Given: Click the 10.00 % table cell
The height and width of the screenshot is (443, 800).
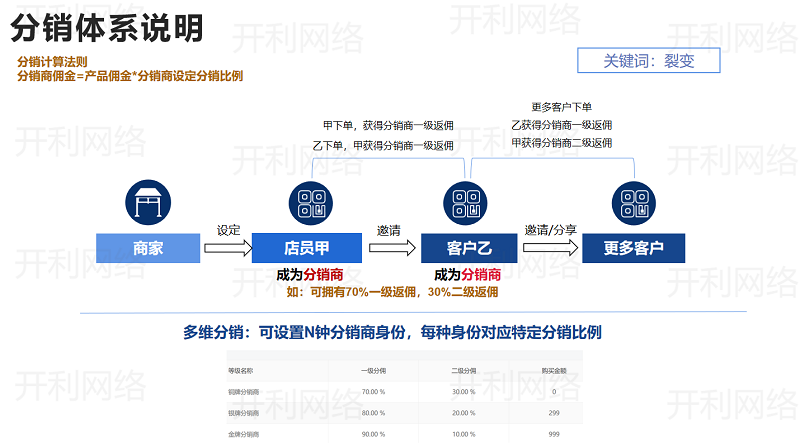Looking at the screenshot, I should click(x=463, y=434).
